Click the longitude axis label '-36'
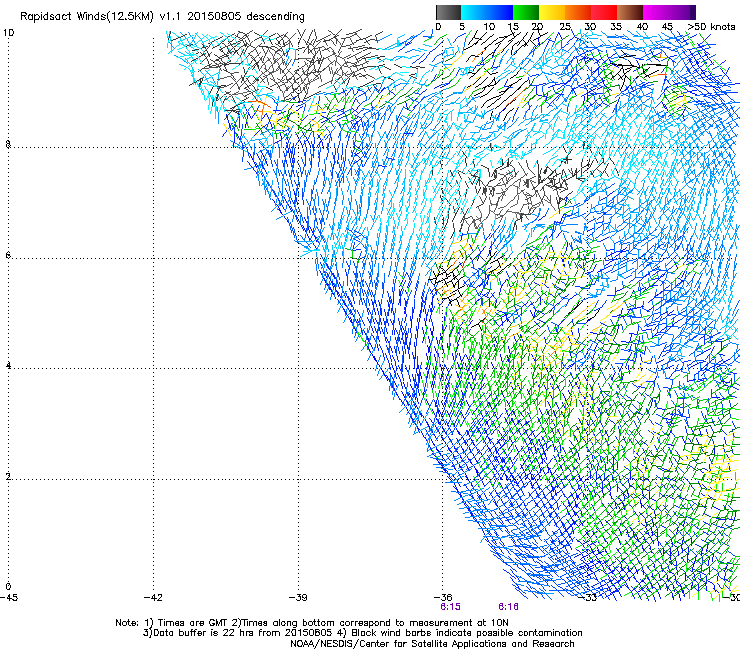 443,598
